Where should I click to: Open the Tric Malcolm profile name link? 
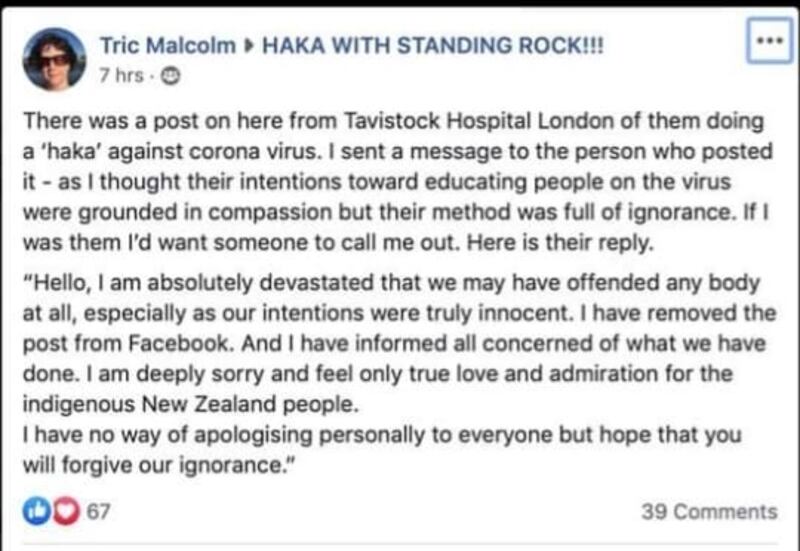168,45
